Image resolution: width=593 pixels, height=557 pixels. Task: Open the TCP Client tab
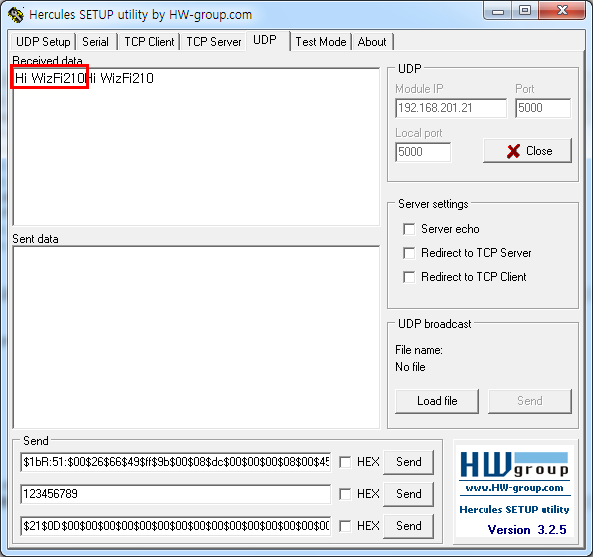(149, 42)
